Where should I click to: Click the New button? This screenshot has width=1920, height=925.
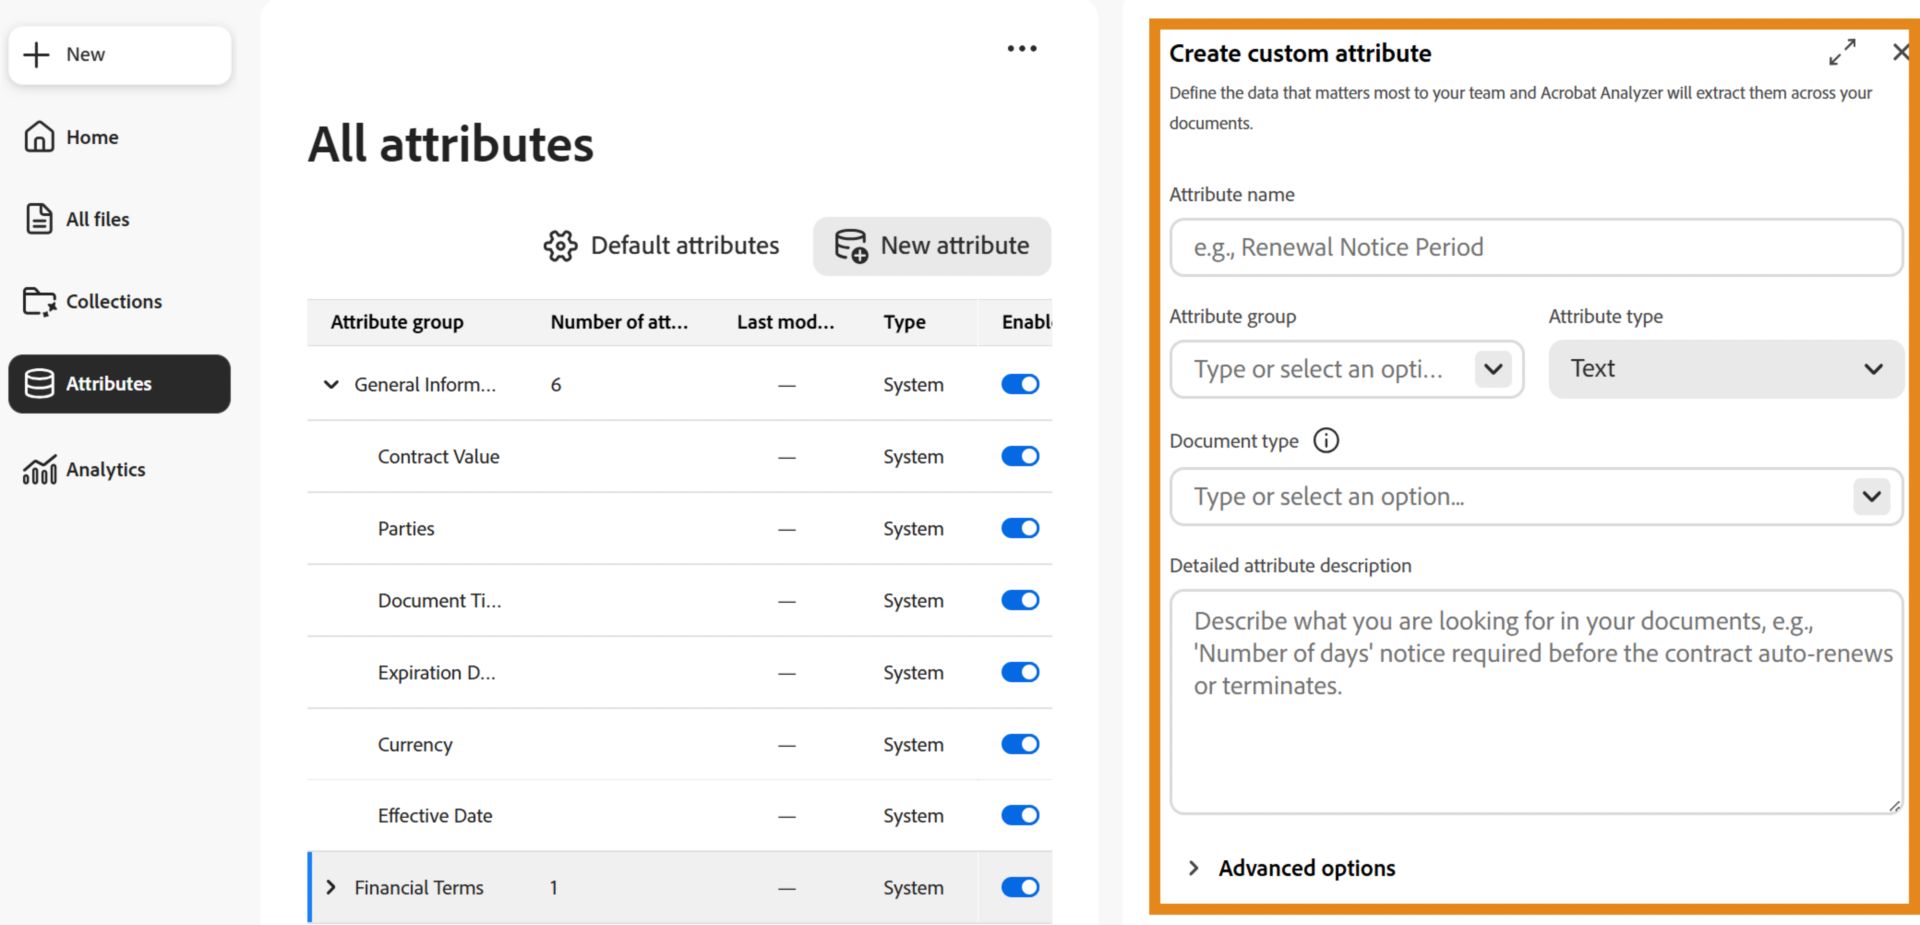click(x=120, y=55)
